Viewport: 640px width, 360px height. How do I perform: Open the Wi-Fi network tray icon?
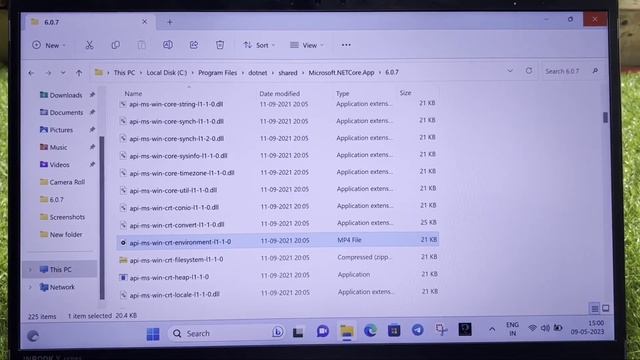click(x=532, y=328)
